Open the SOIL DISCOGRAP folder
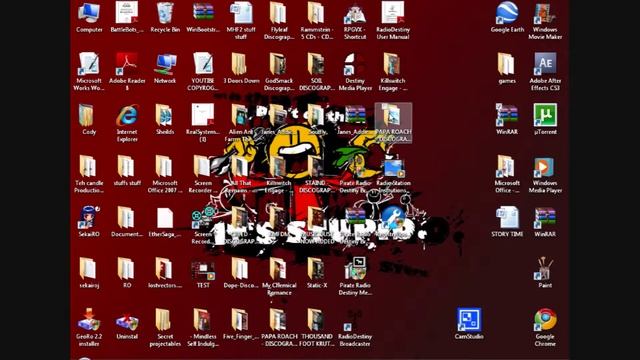Viewport: 640px width, 360px height. [317, 64]
